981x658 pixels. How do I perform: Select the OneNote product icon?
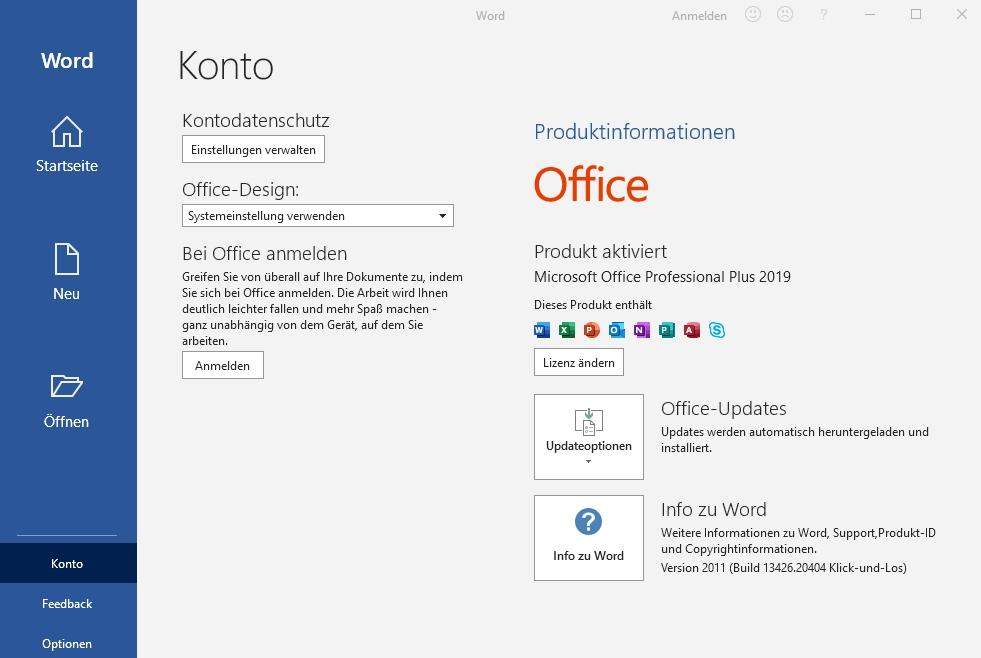pos(641,329)
